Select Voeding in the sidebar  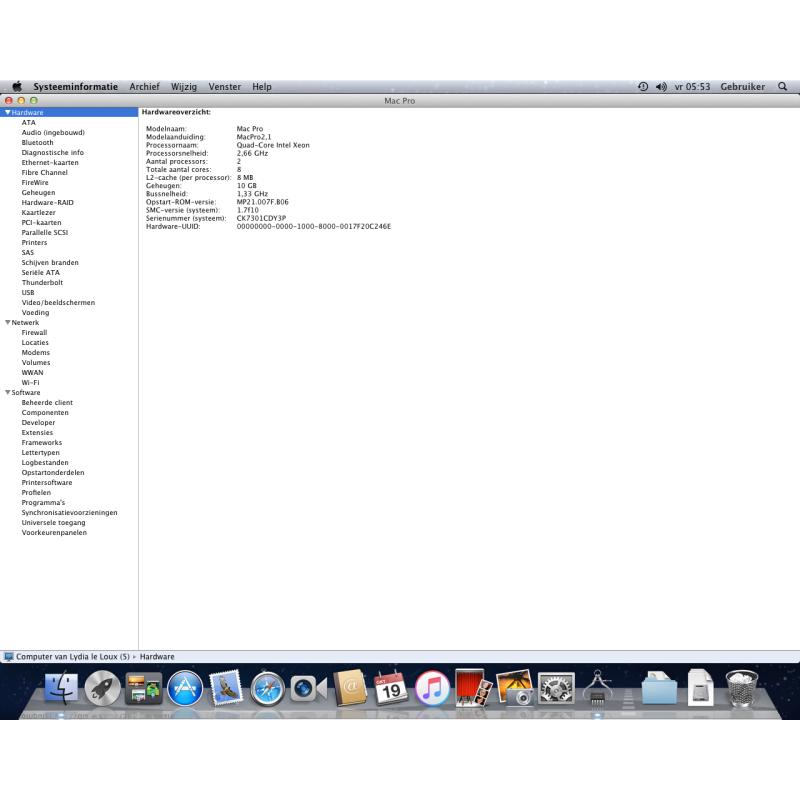tap(35, 312)
